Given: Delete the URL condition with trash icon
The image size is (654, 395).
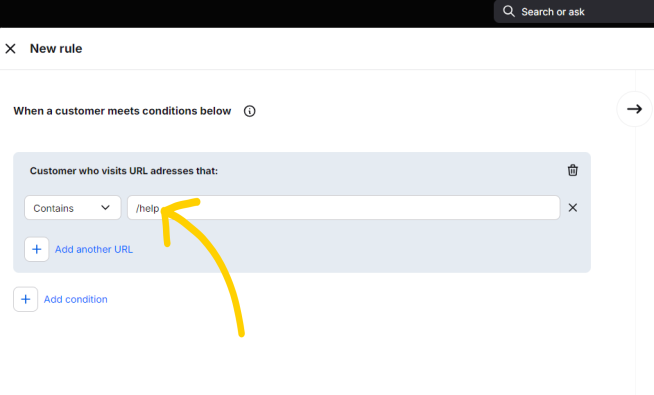Looking at the screenshot, I should coord(573,170).
